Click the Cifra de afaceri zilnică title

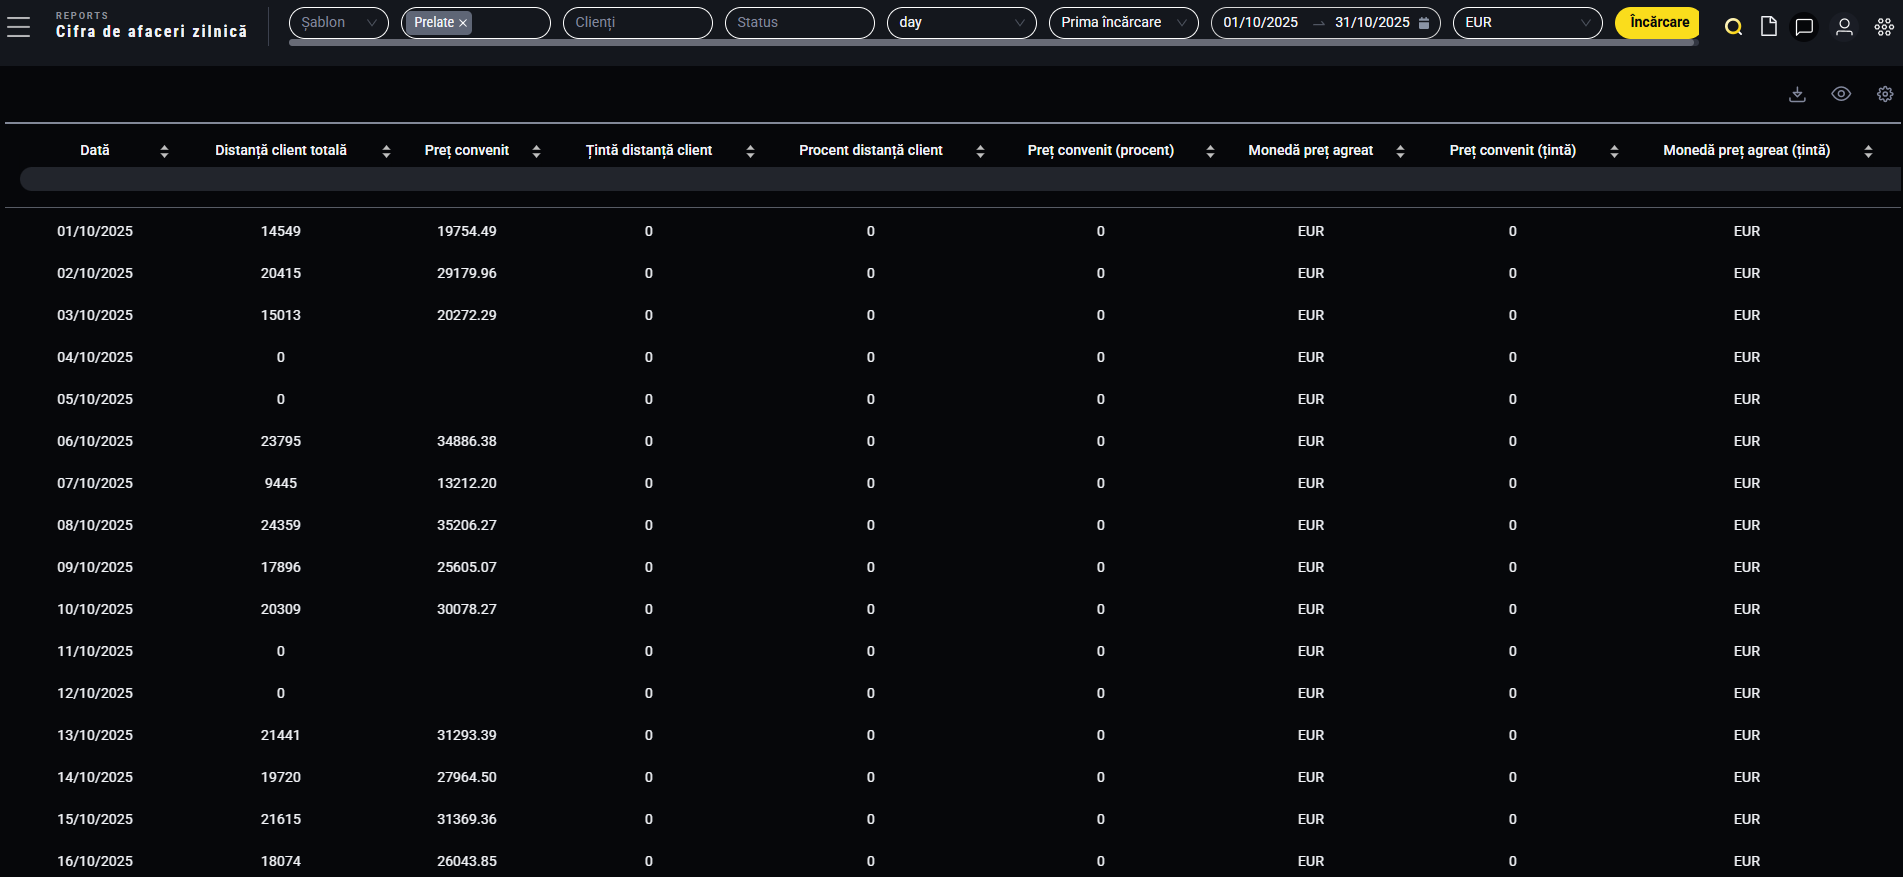click(x=152, y=32)
